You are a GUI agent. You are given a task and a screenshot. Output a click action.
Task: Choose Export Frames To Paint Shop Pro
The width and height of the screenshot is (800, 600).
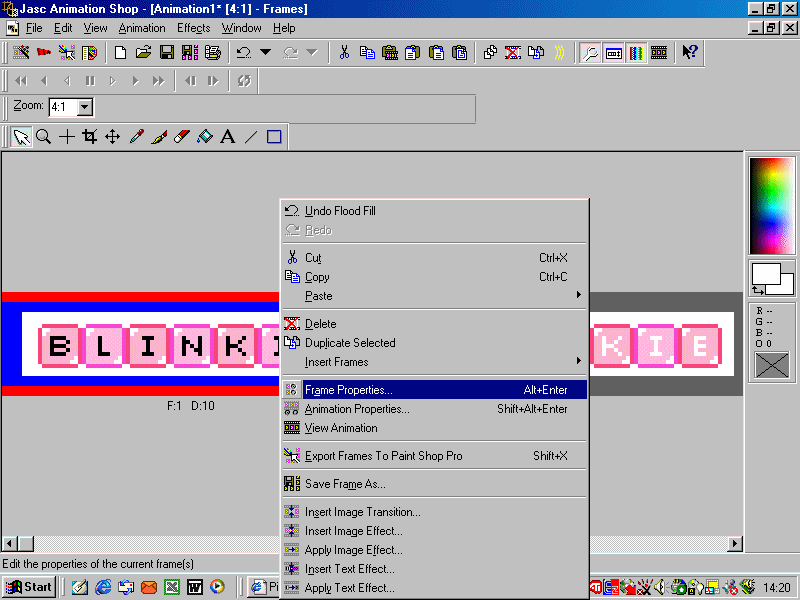pyautogui.click(x=435, y=456)
